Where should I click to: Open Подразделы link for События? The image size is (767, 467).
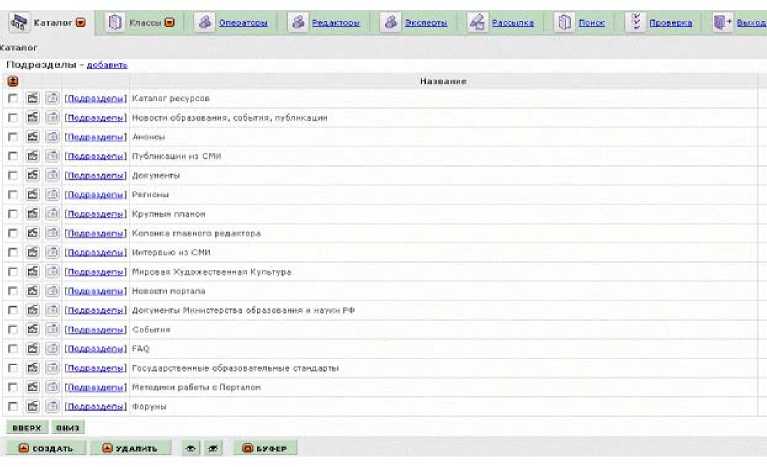coord(96,330)
